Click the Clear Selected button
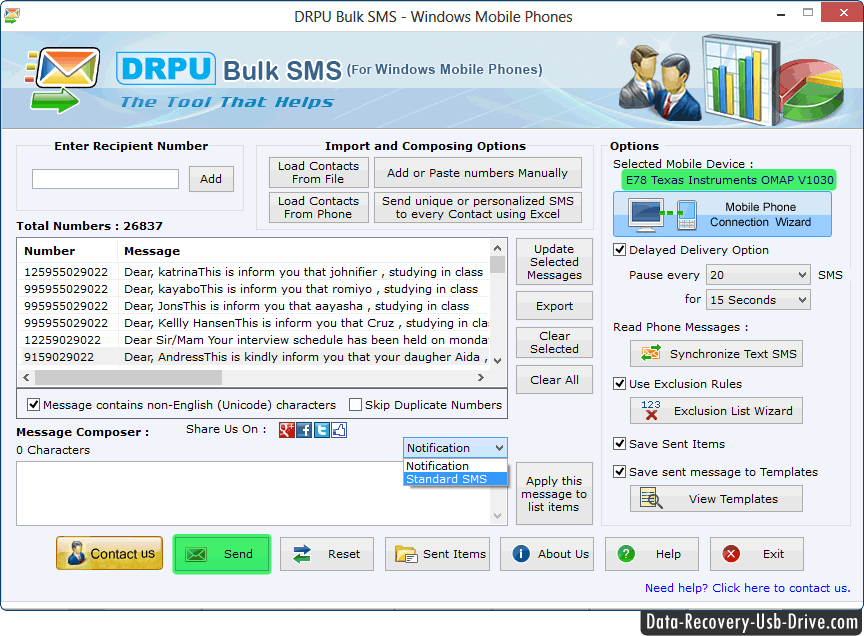864x636 pixels. point(554,342)
